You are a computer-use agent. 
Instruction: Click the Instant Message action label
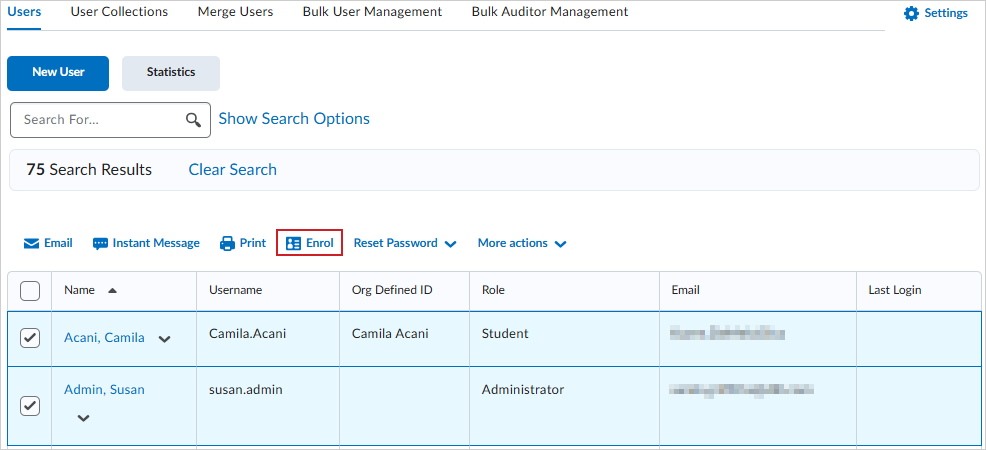pos(156,243)
